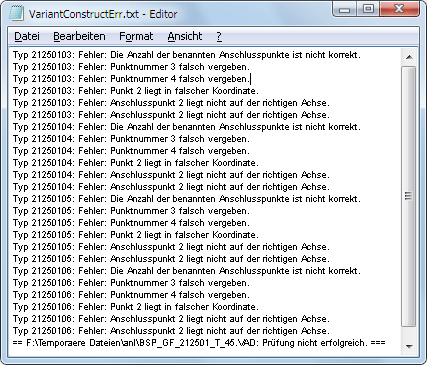427x365 pixels.
Task: Click the line Typ 21250105 Punkt 2 Koordinate
Action: [136, 235]
